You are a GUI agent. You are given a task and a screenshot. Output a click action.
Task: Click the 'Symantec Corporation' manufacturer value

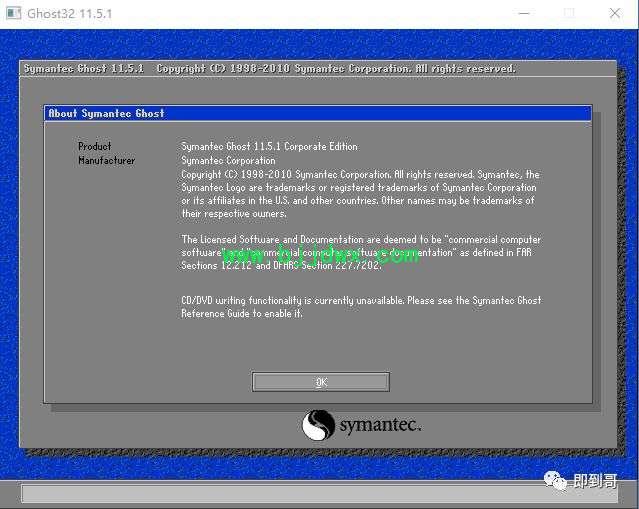tap(228, 161)
